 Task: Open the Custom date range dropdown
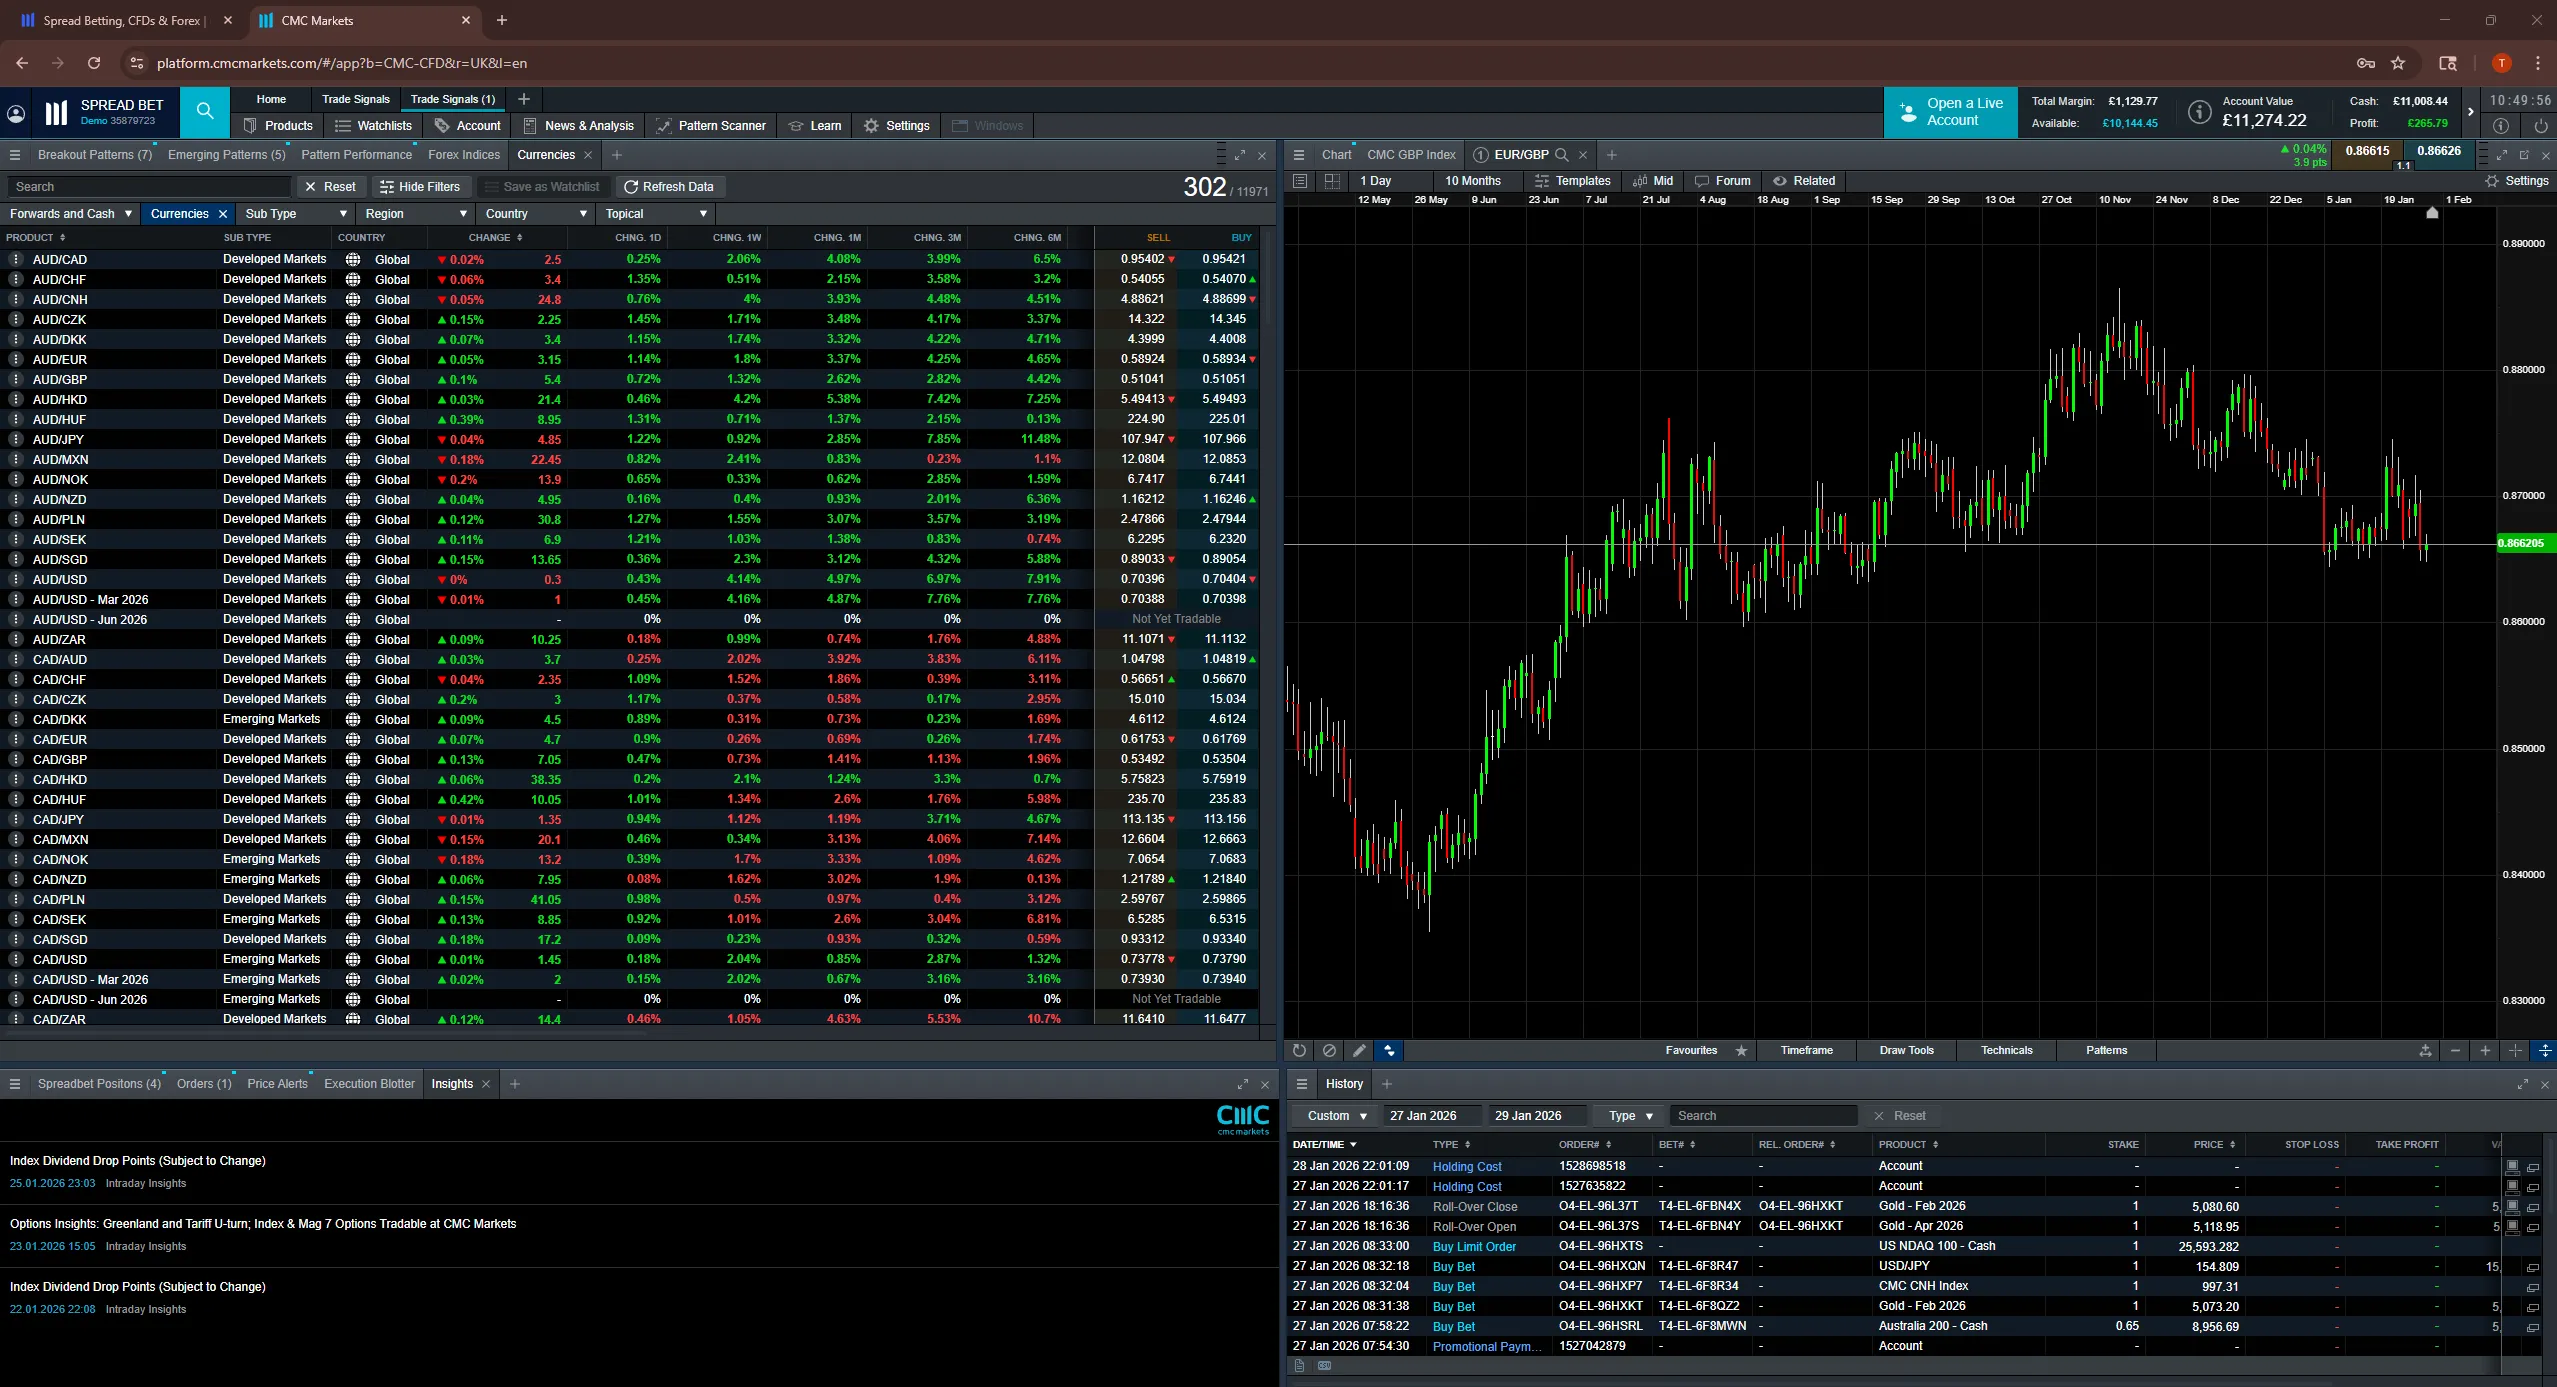[1336, 1116]
